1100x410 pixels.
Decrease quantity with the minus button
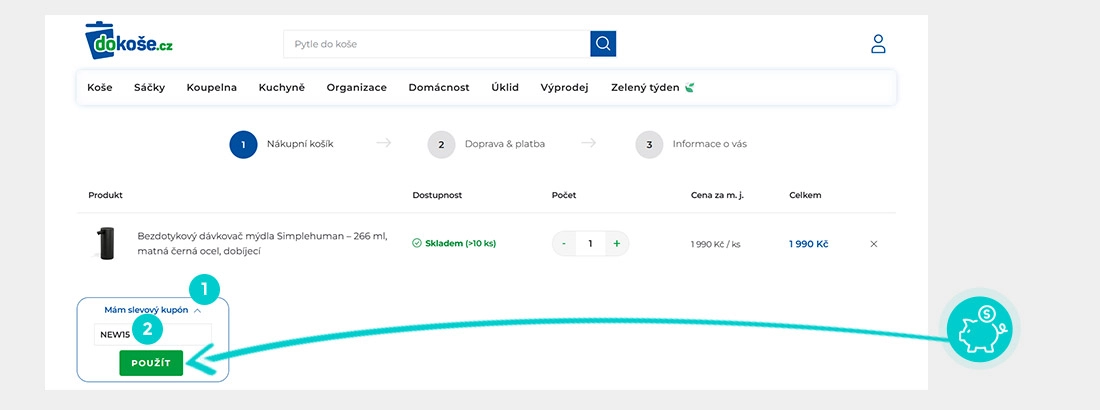564,244
